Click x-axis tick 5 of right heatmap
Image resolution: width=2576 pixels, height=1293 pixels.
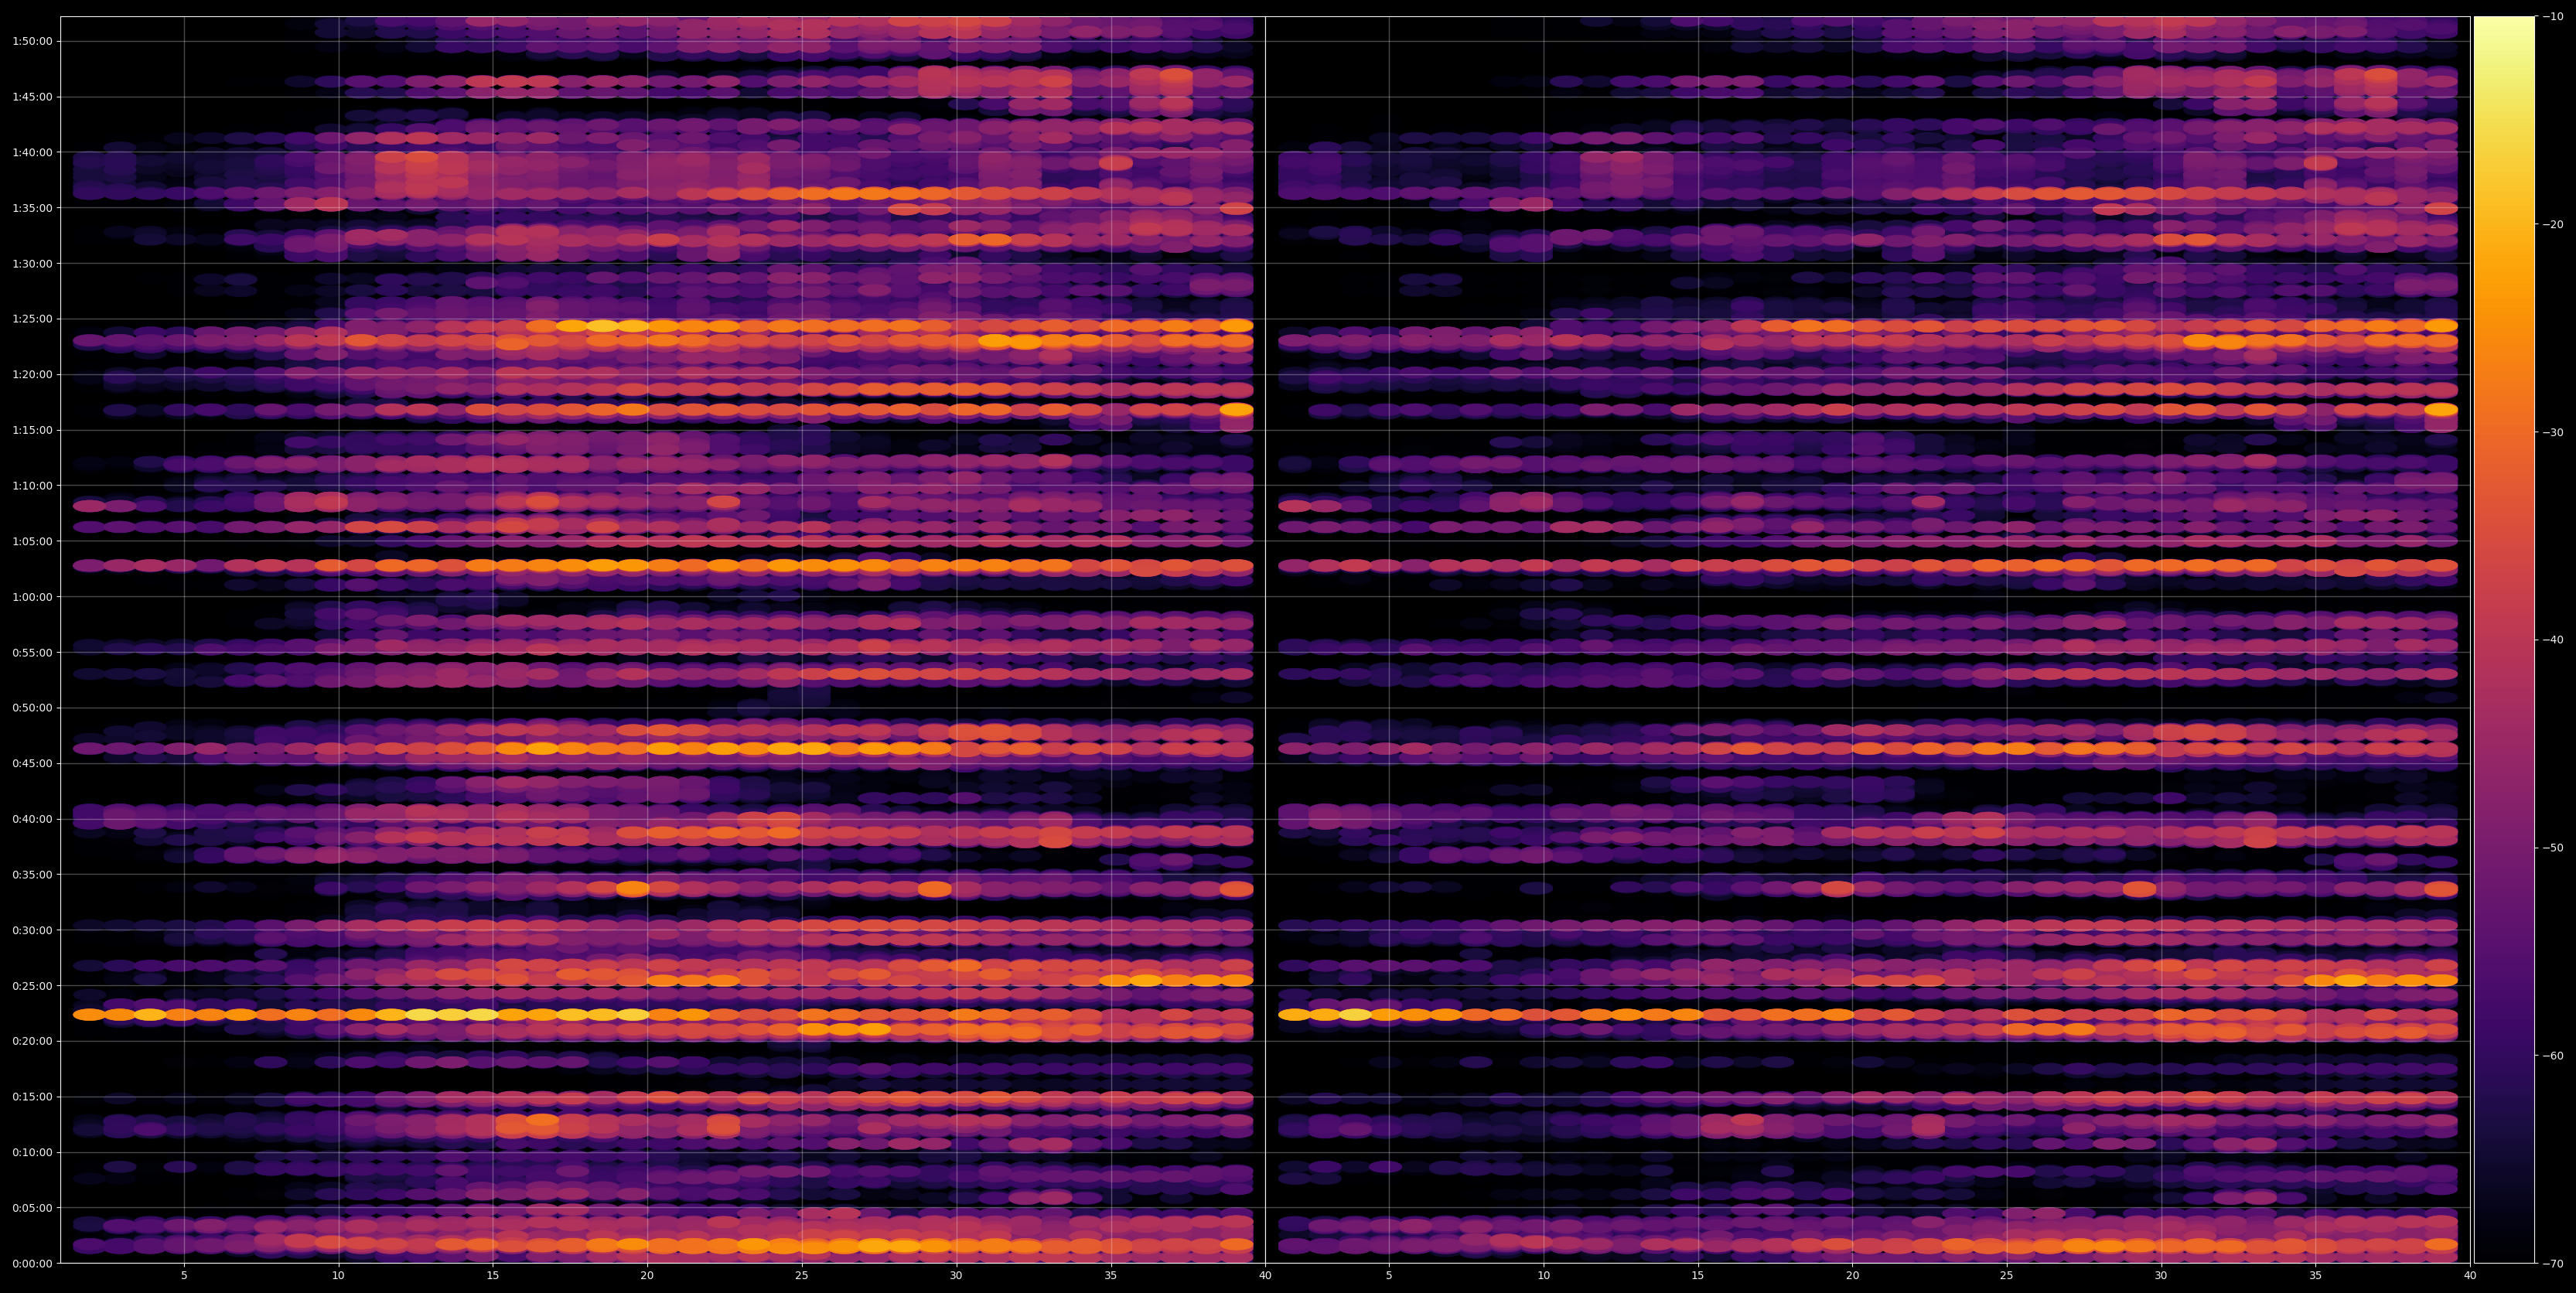tap(1389, 1276)
